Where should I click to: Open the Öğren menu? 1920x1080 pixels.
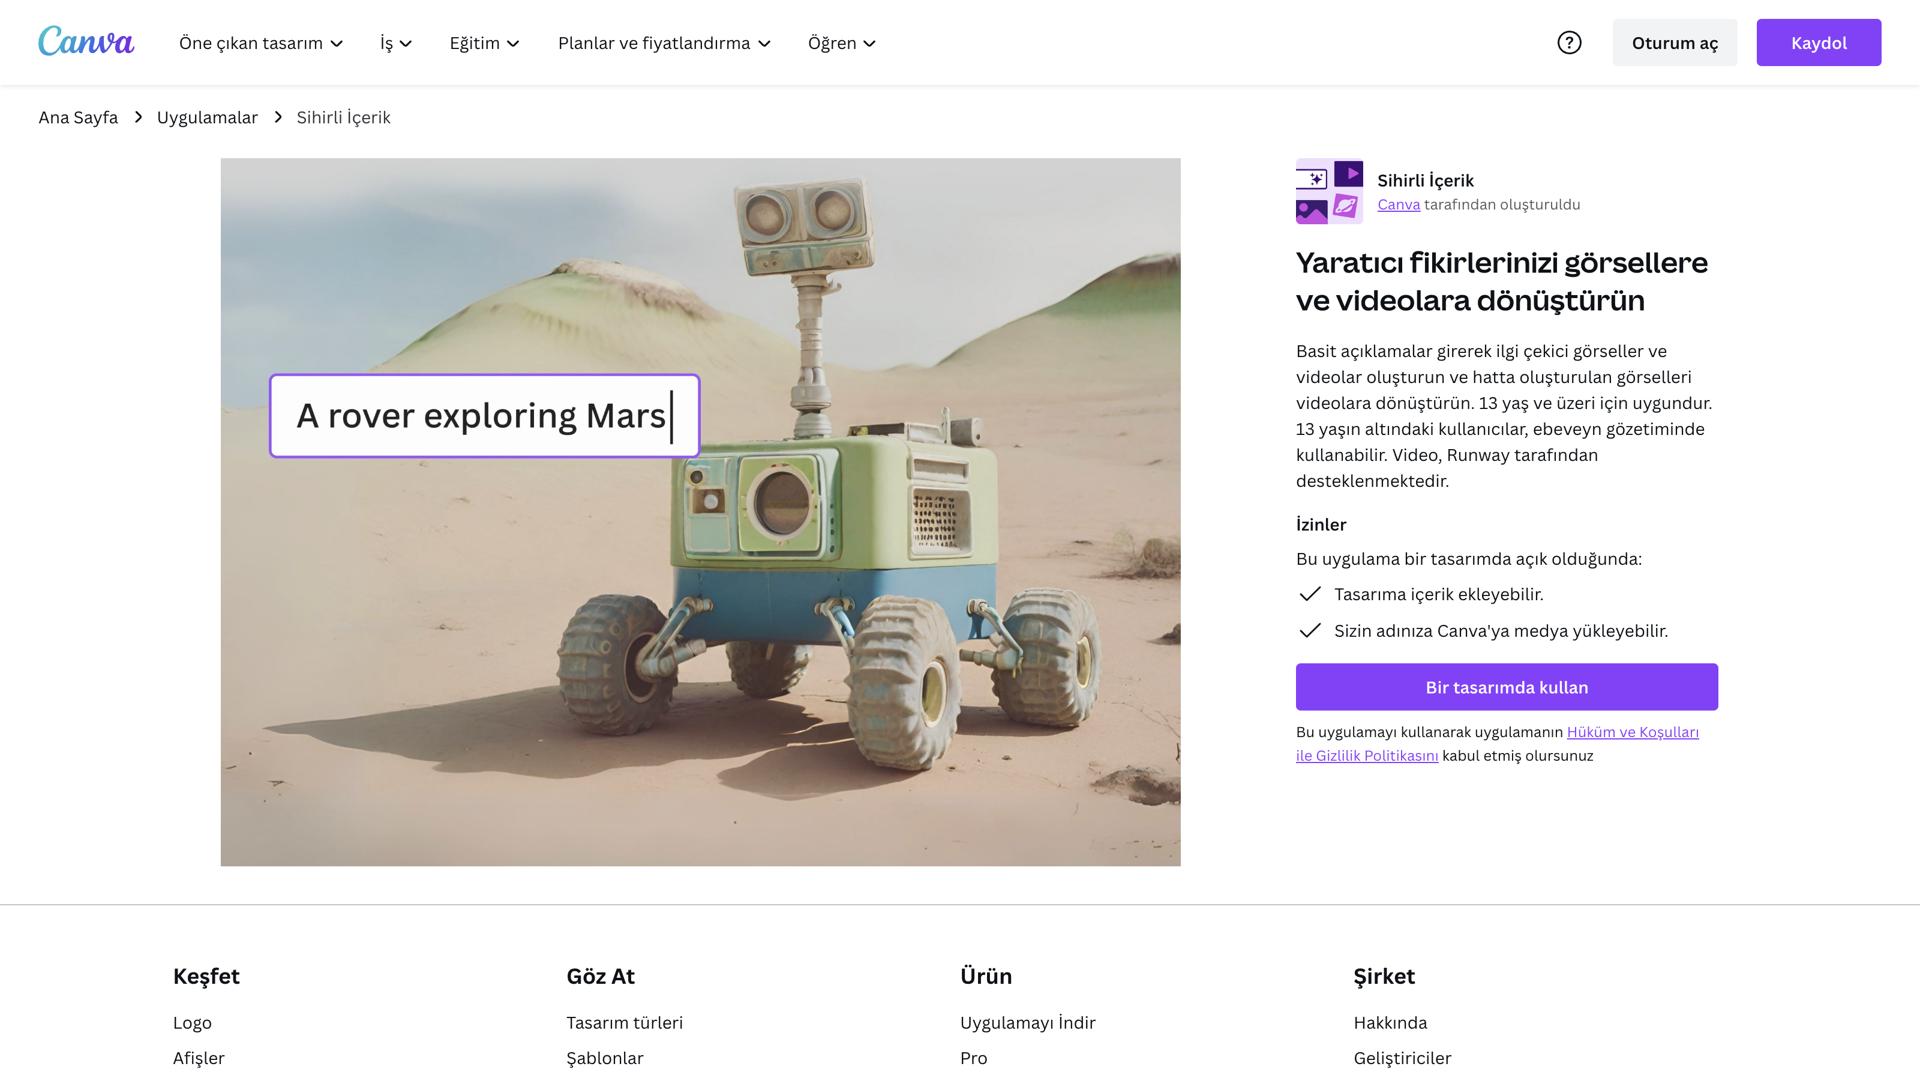(x=842, y=43)
